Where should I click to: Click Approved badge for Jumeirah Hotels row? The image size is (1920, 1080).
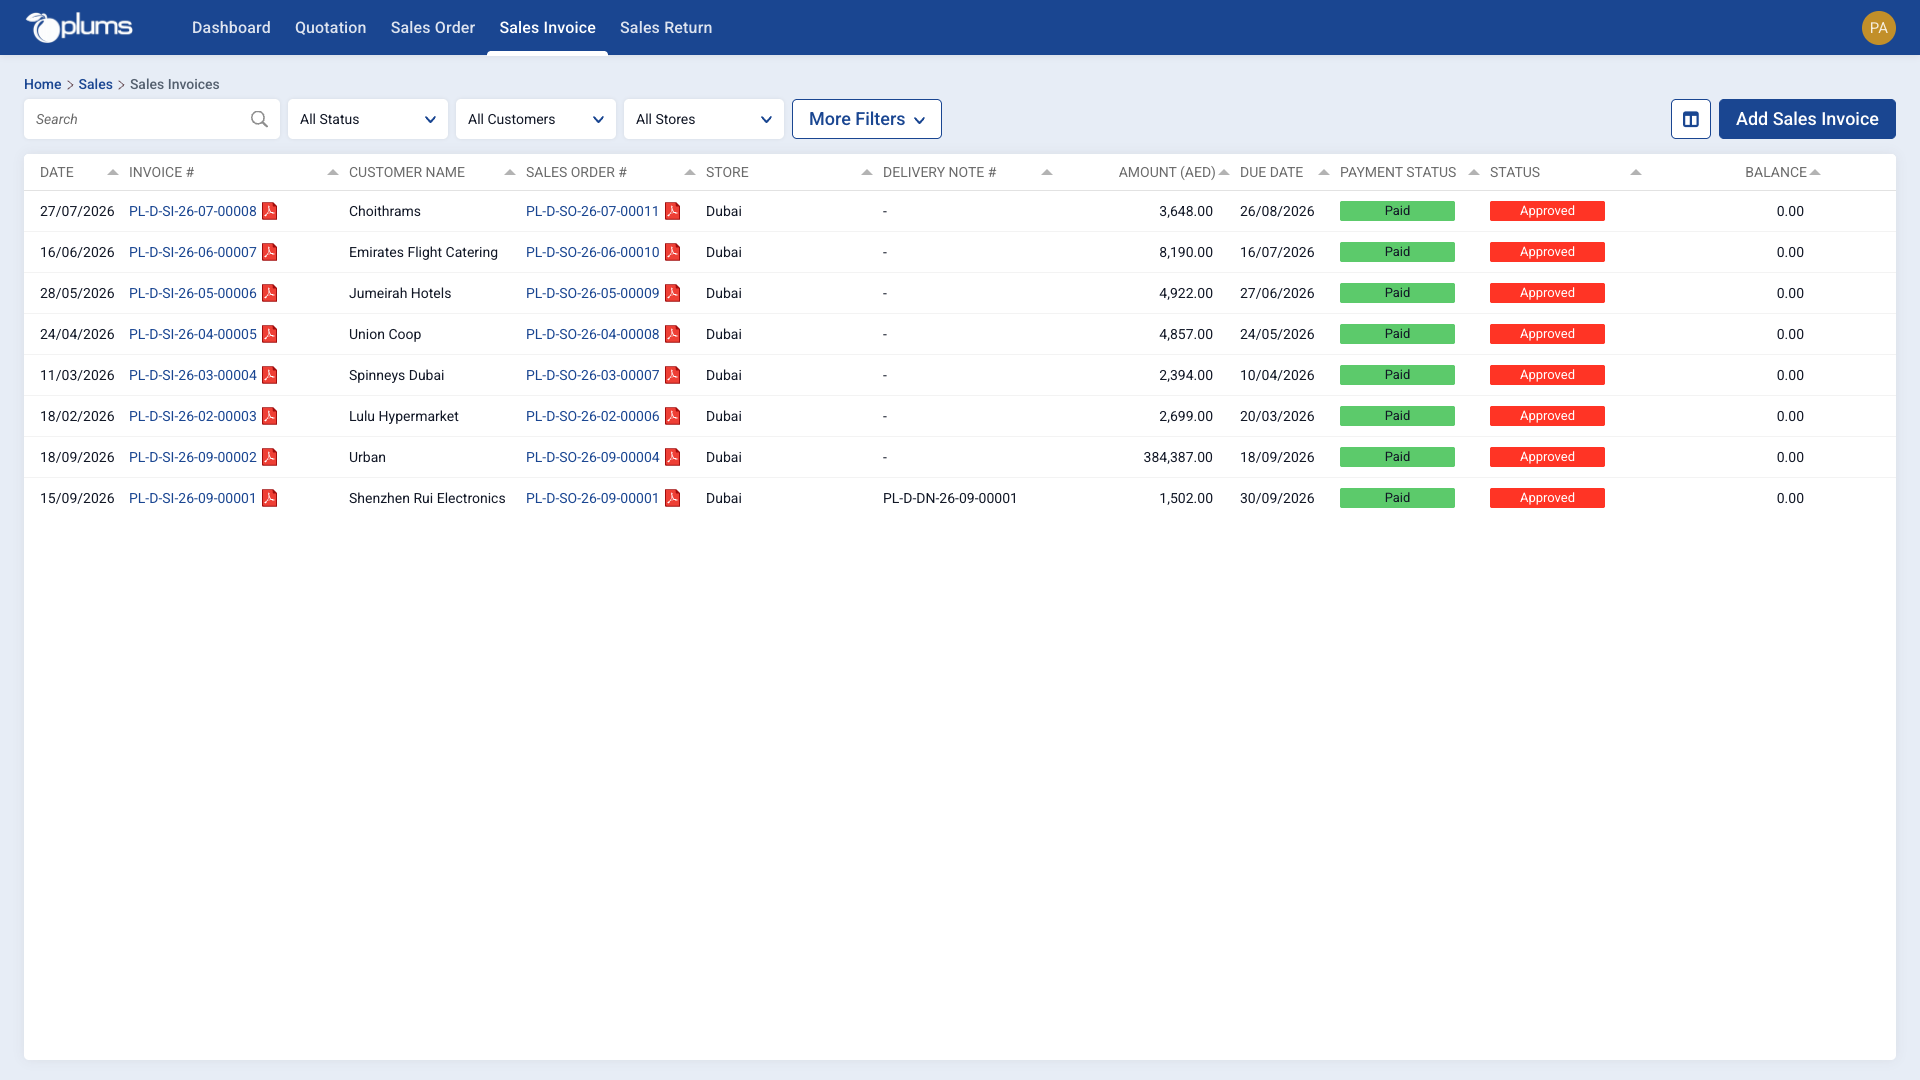click(1547, 293)
